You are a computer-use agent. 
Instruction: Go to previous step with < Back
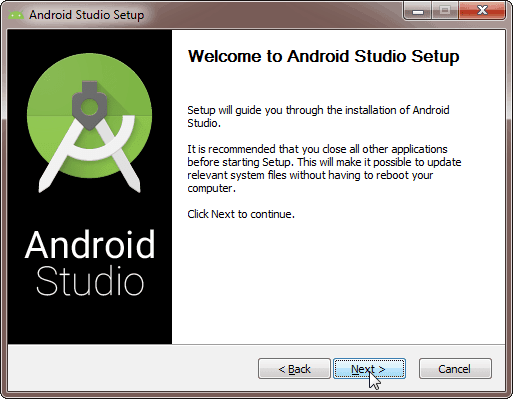click(294, 369)
